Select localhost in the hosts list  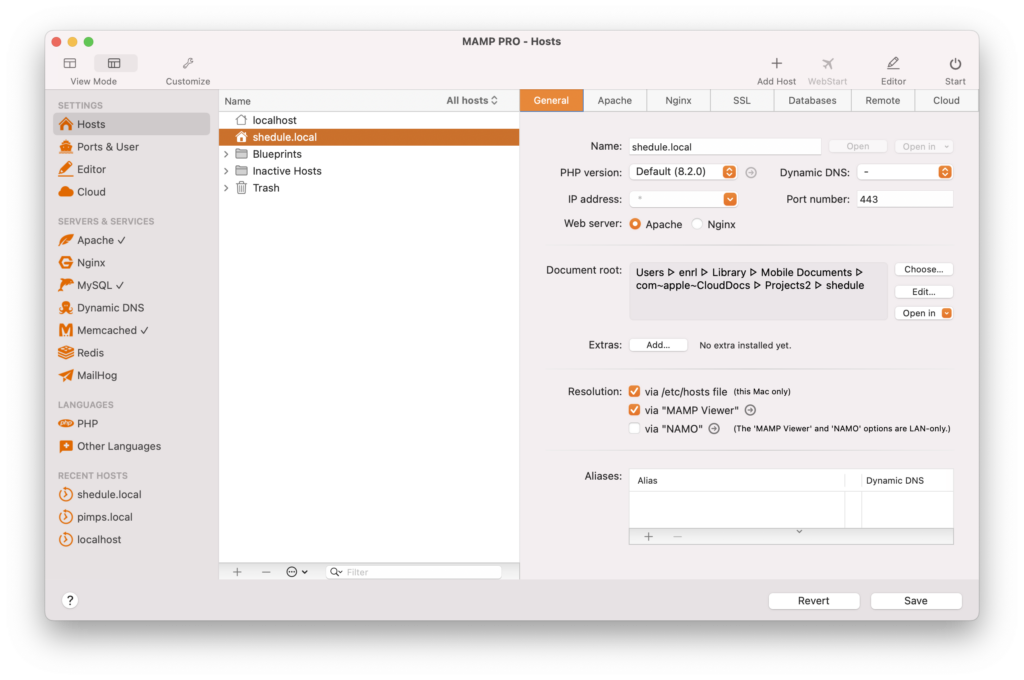tap(369, 120)
